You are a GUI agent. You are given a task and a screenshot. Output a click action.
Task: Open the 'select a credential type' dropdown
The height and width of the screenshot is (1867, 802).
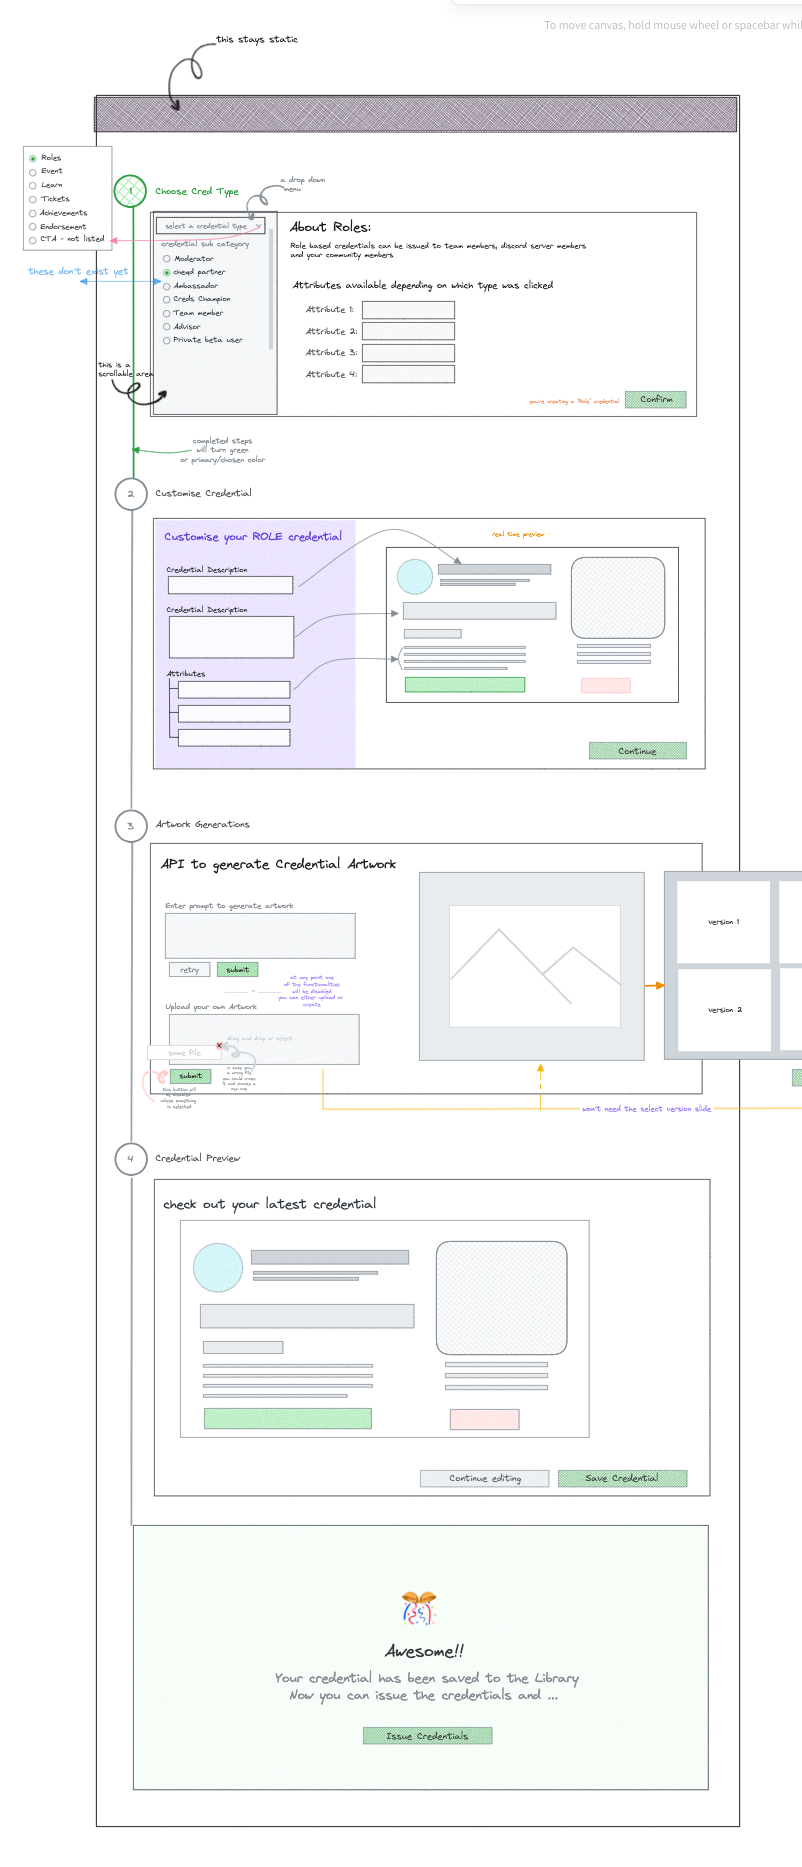click(x=210, y=226)
